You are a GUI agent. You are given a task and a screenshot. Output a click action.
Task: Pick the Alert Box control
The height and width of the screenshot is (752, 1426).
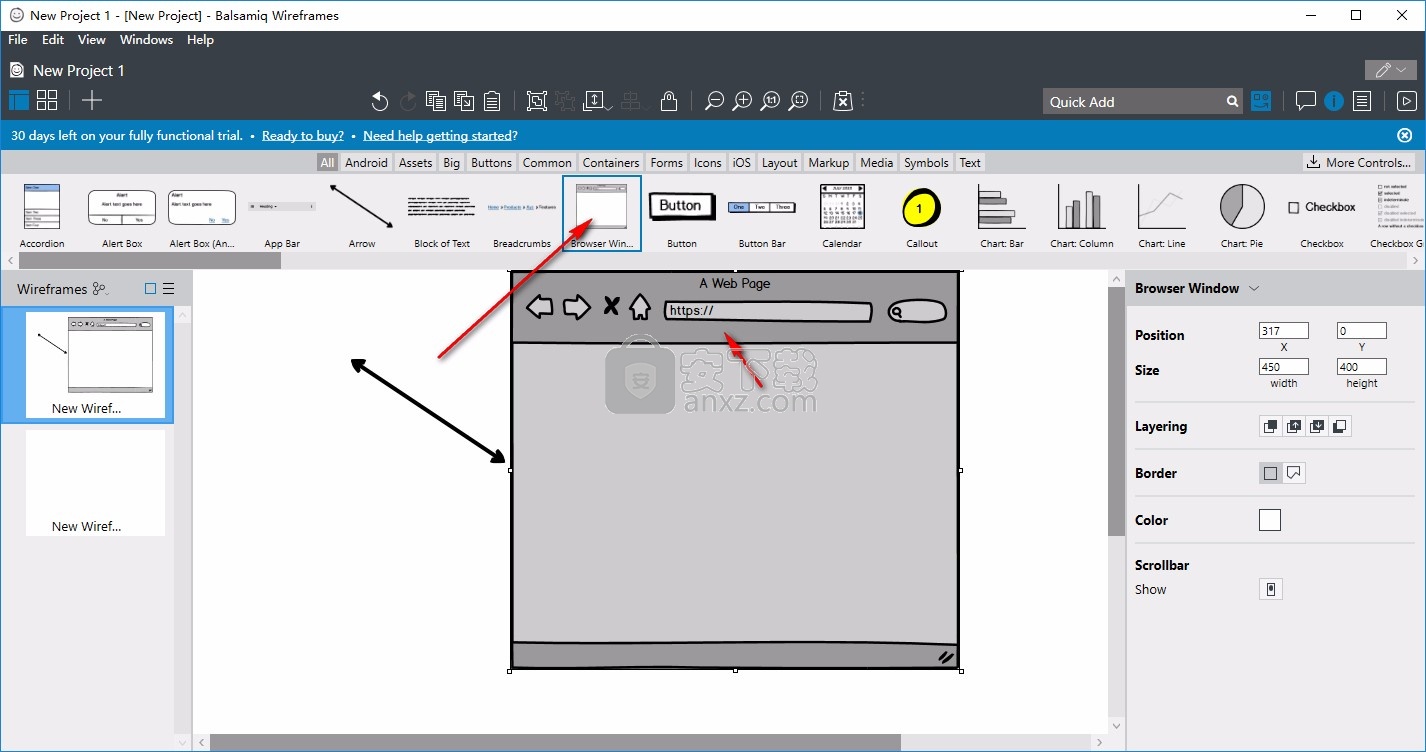[x=122, y=215]
